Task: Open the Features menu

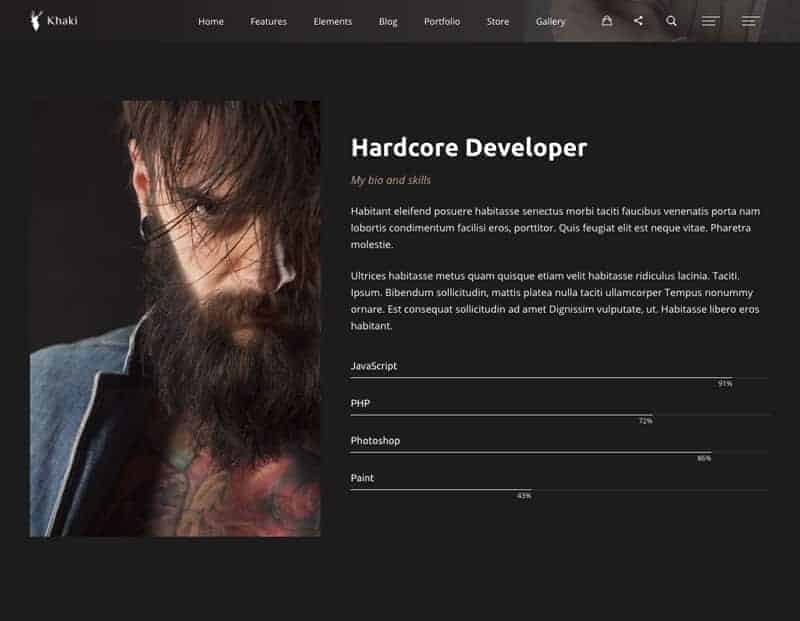Action: (268, 21)
